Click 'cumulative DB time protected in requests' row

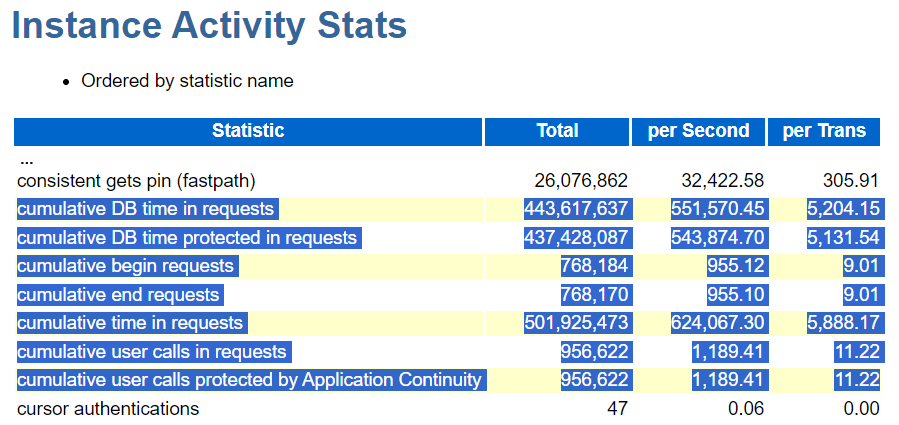coord(188,238)
